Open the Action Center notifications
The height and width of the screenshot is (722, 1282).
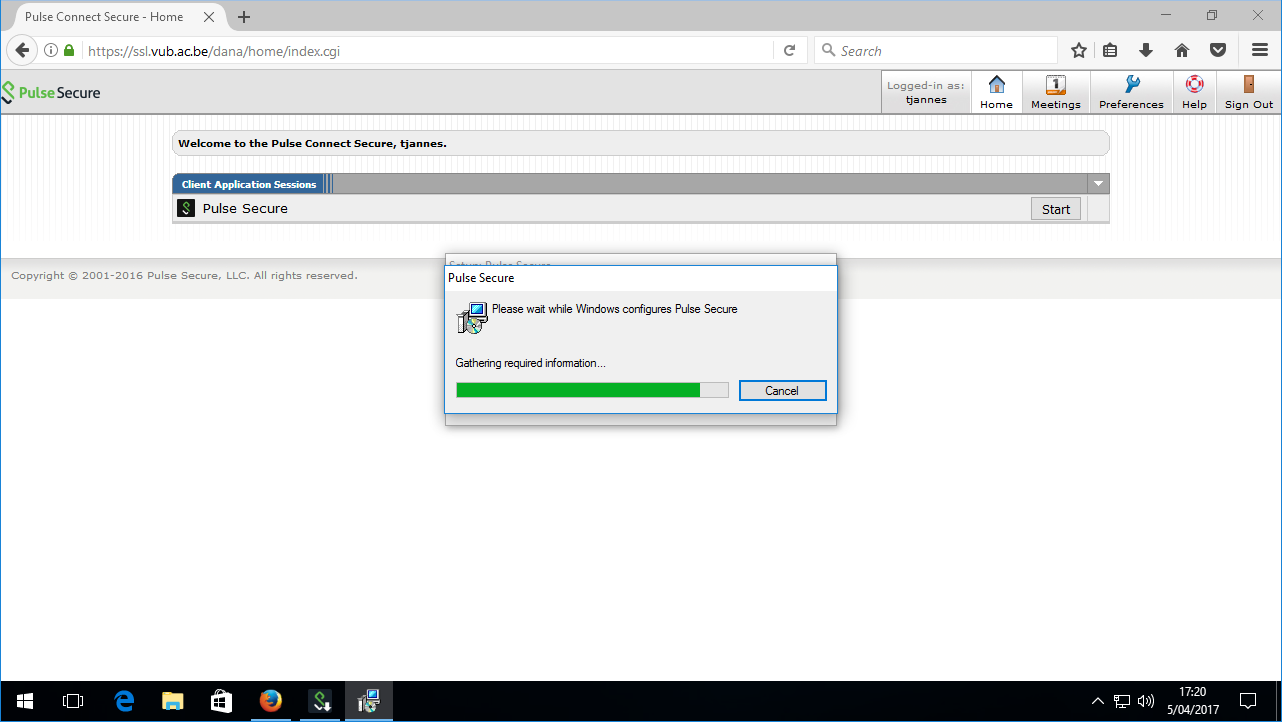click(1248, 701)
